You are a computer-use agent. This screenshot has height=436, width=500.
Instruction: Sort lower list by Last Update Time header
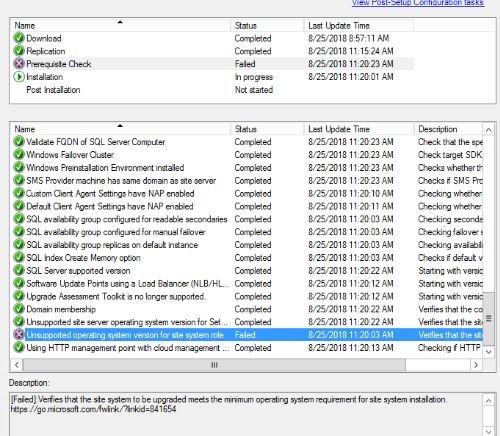pyautogui.click(x=359, y=129)
